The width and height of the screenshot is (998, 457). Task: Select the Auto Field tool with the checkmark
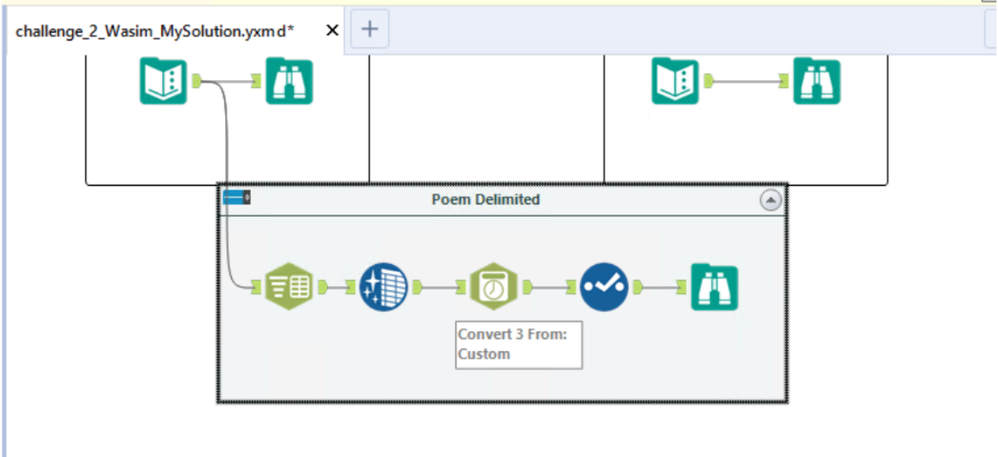(x=604, y=287)
